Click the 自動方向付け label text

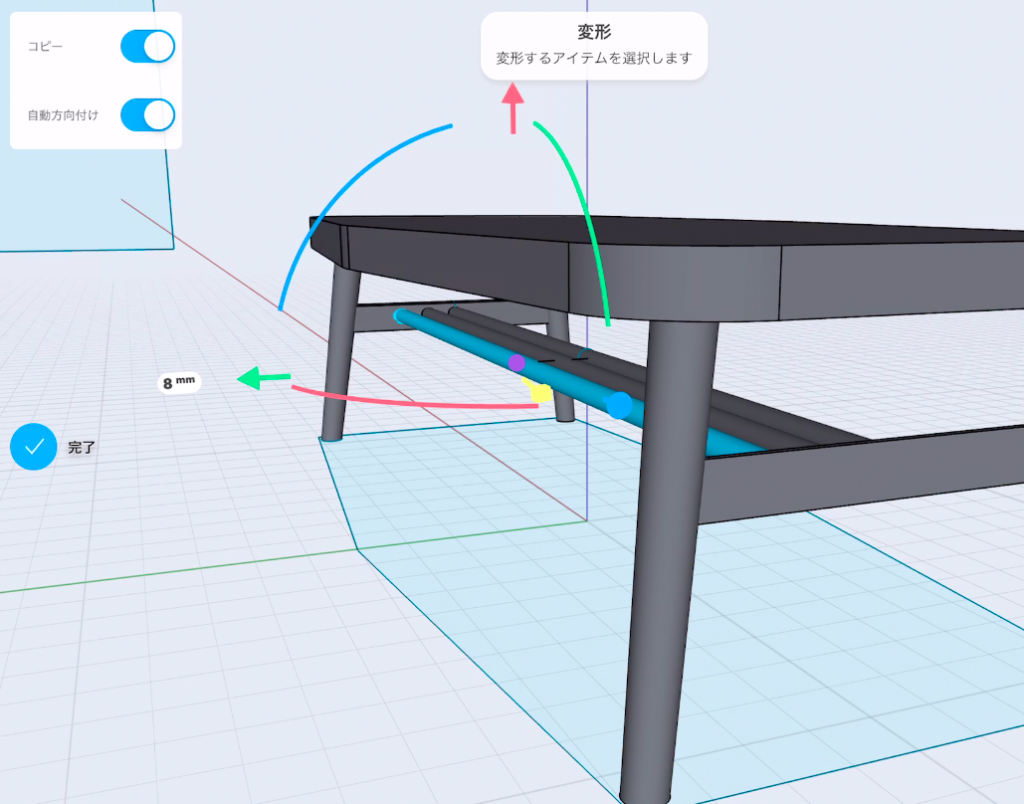pos(63,116)
